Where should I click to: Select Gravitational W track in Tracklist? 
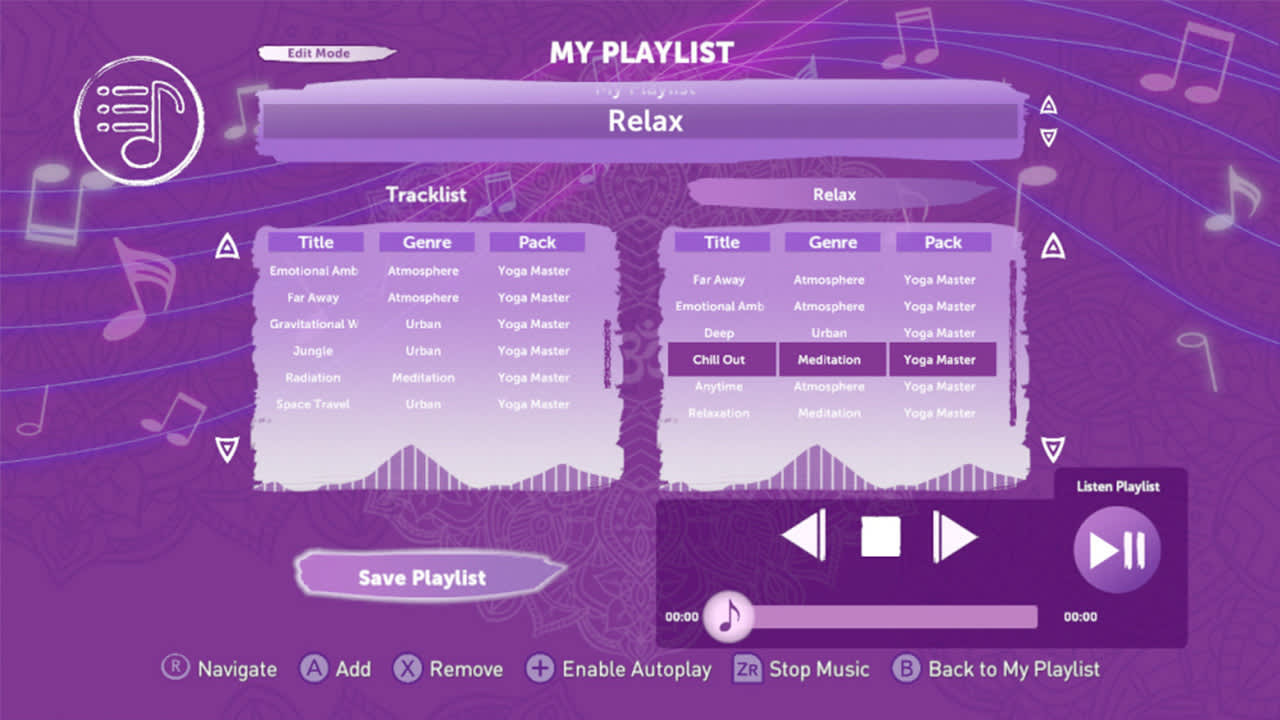click(314, 324)
